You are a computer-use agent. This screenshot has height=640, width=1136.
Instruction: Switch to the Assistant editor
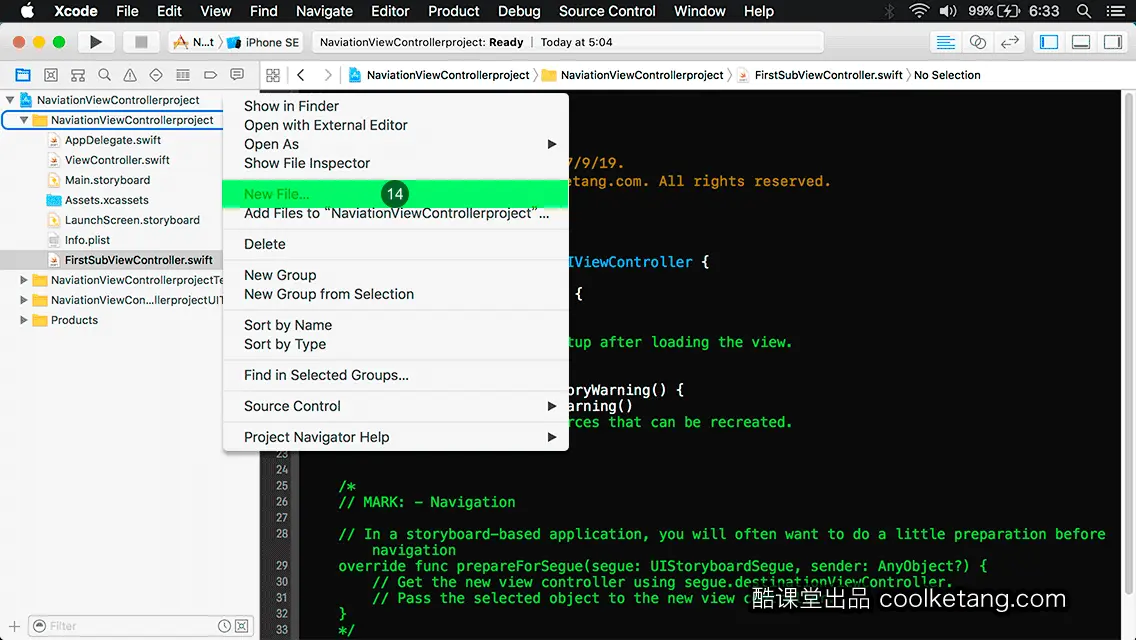point(977,42)
